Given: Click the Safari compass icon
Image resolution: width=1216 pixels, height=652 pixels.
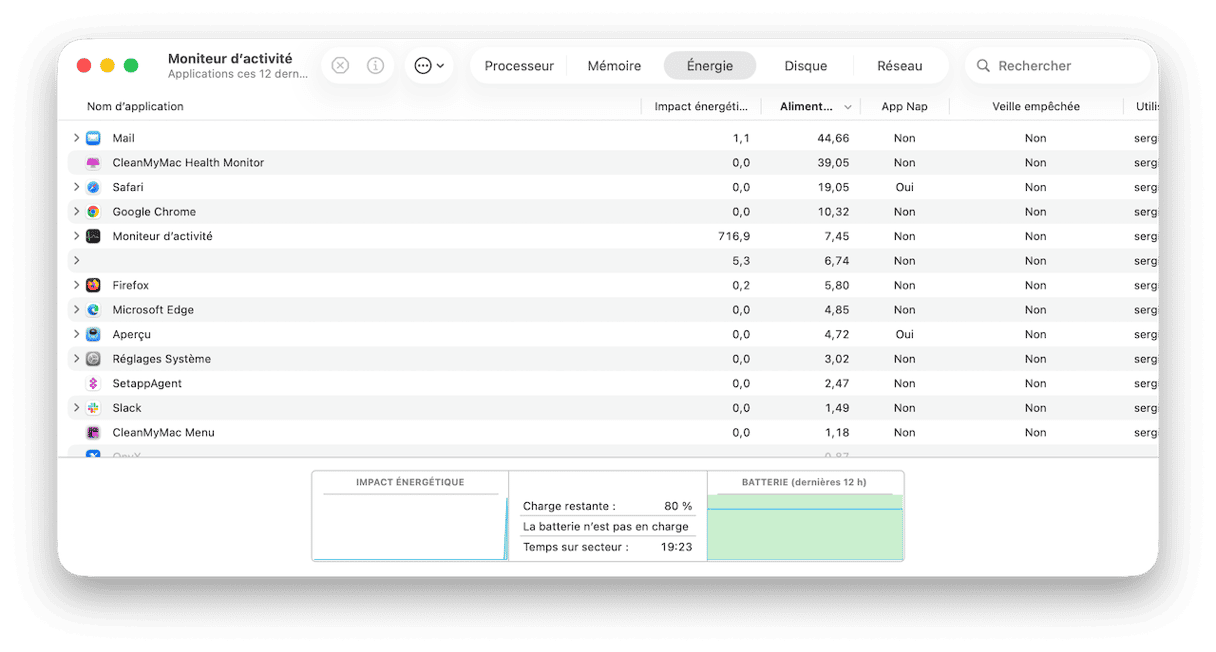Looking at the screenshot, I should 93,187.
